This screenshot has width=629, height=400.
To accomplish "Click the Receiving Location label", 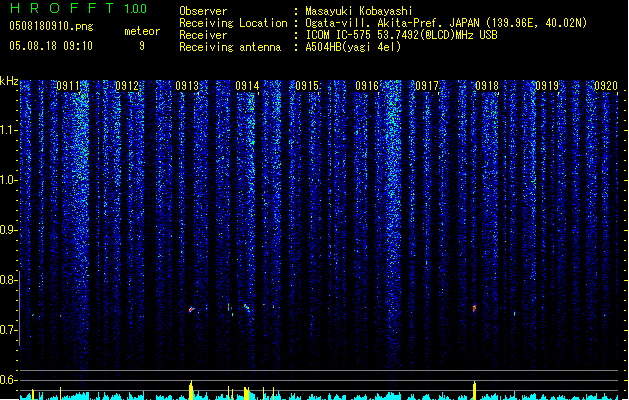I will pos(233,23).
